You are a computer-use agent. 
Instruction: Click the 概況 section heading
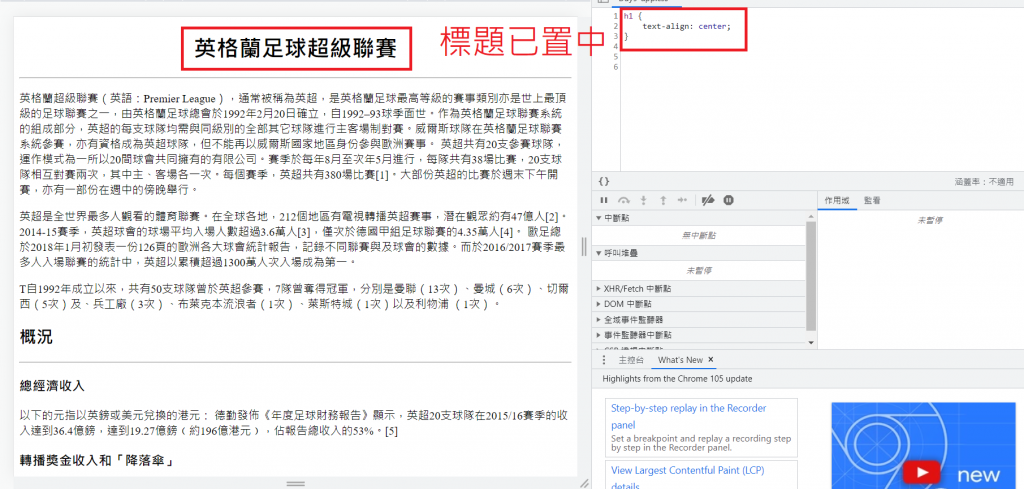[36, 338]
